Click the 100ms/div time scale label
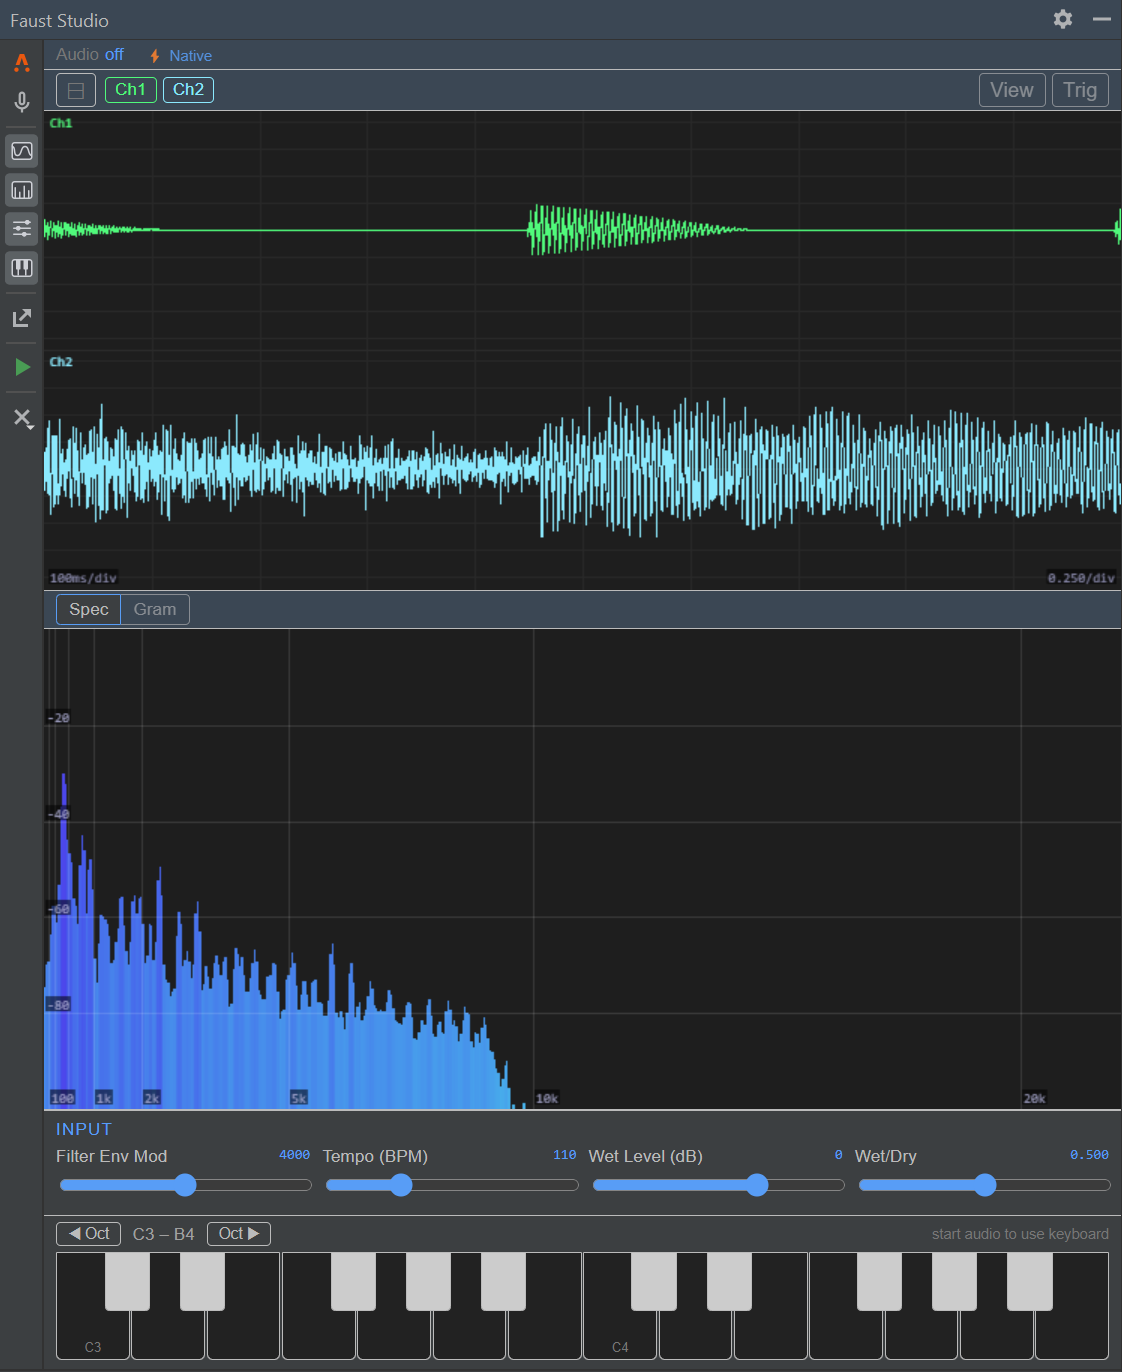 (x=83, y=578)
